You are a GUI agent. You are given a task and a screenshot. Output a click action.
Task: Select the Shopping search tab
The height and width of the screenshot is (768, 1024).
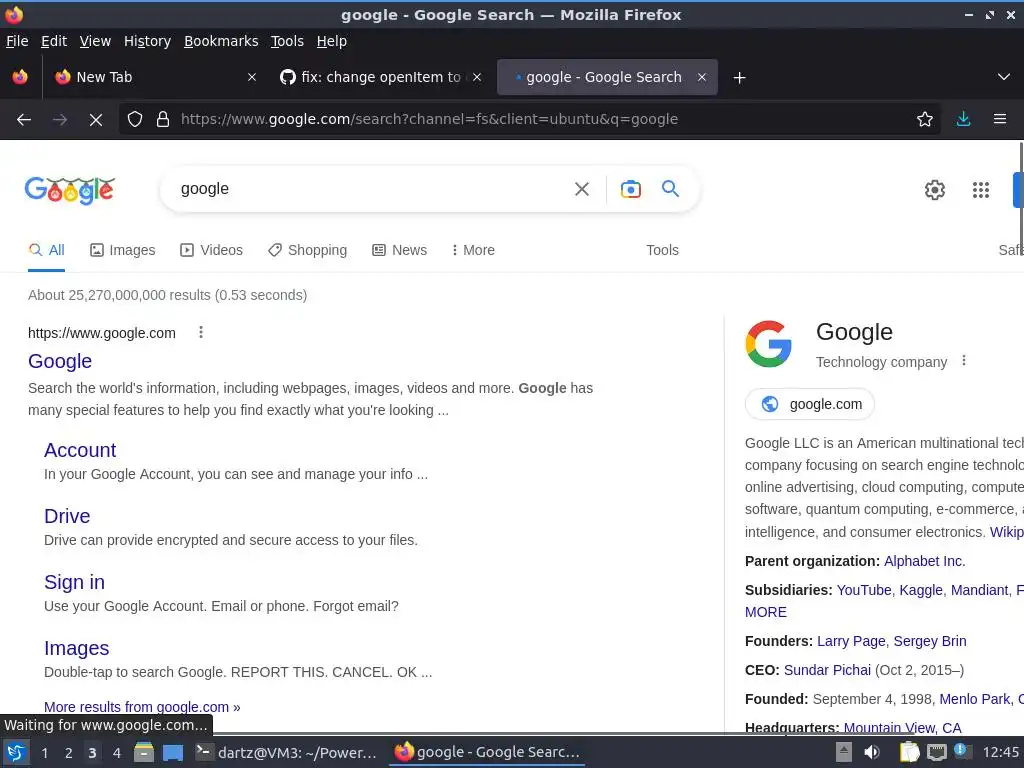click(x=308, y=250)
